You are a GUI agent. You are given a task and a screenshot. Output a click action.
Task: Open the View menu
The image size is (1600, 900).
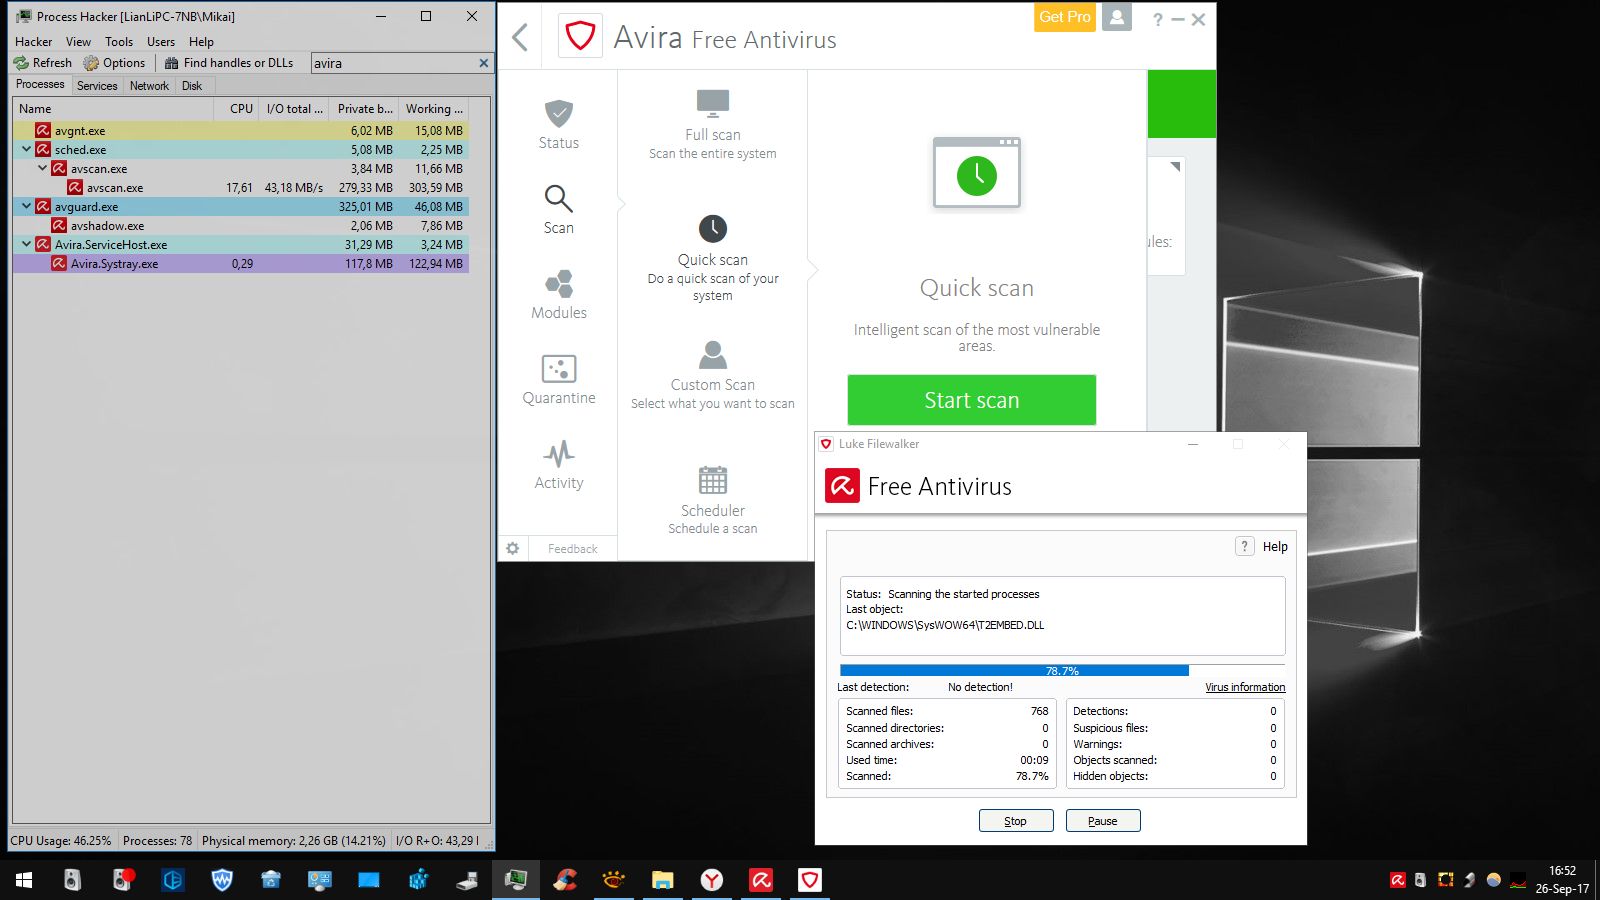[x=78, y=42]
